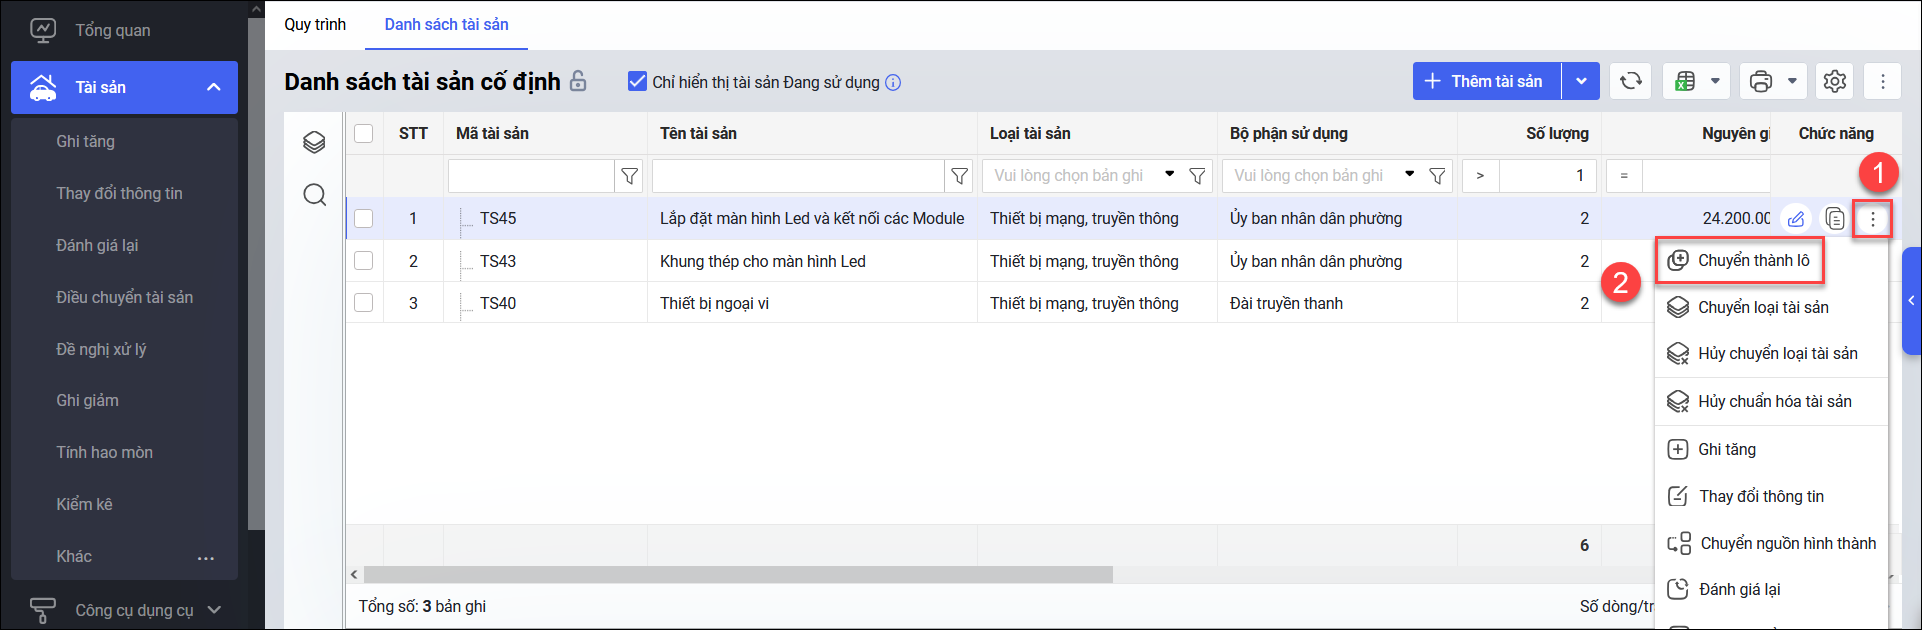This screenshot has height=630, width=1922.
Task: Click the print icon button
Action: [1761, 81]
